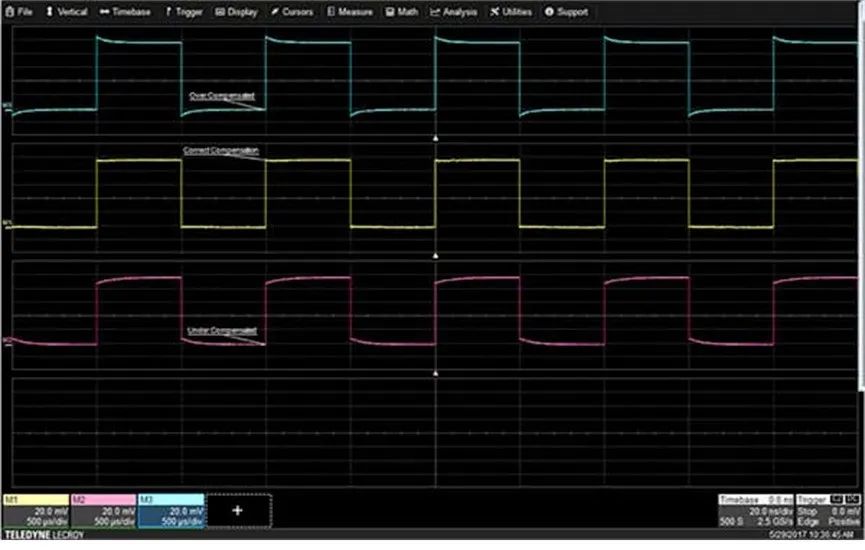Image resolution: width=865 pixels, height=550 pixels.
Task: Open the Trigger descriptor box at bottom
Action: [829, 511]
